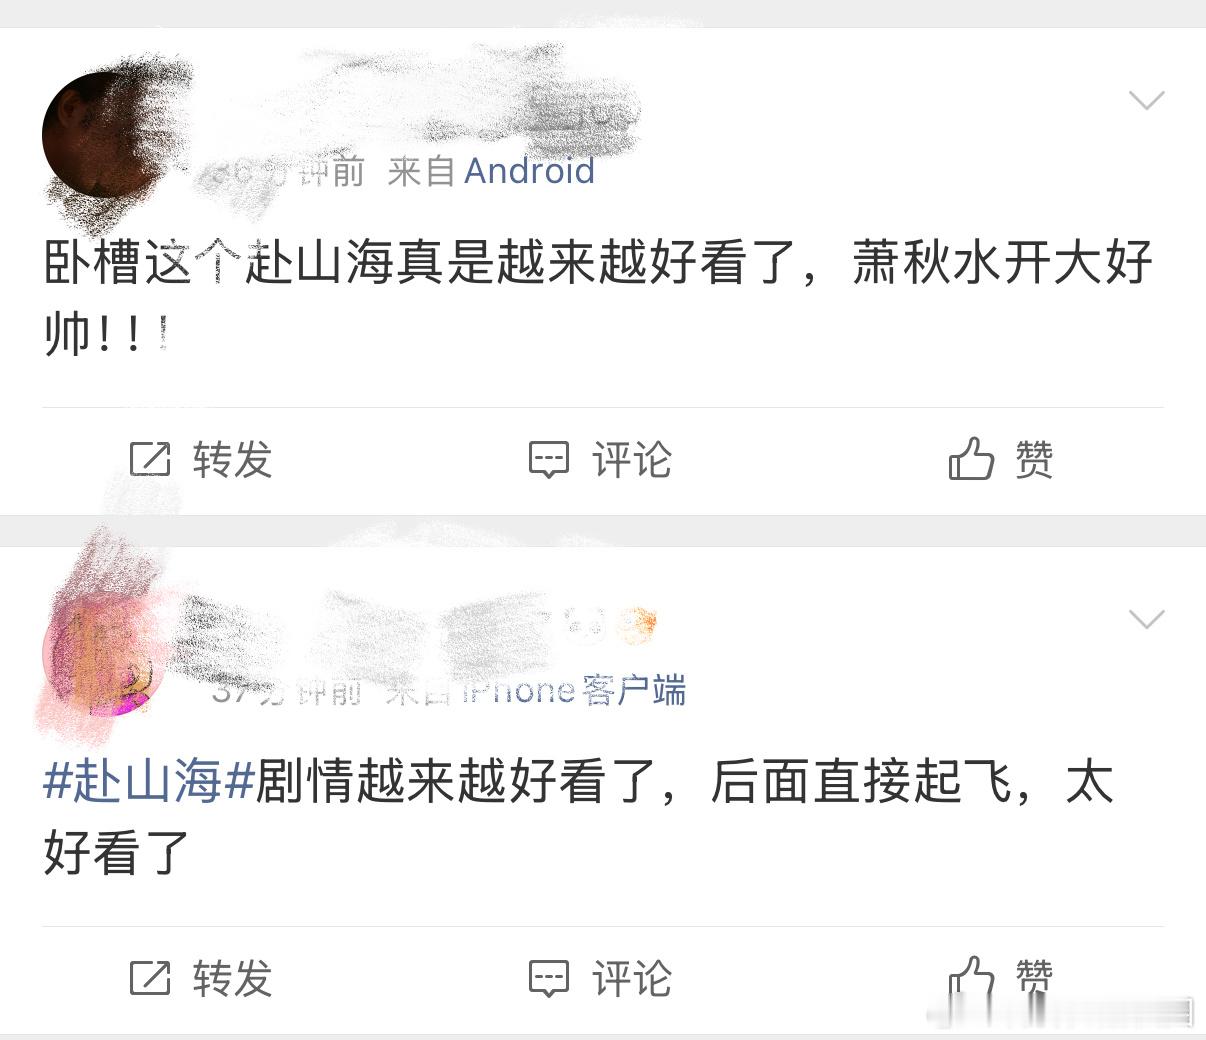Viewport: 1206px width, 1040px height.
Task: Tap the comment bubble icon on first post
Action: 548,460
